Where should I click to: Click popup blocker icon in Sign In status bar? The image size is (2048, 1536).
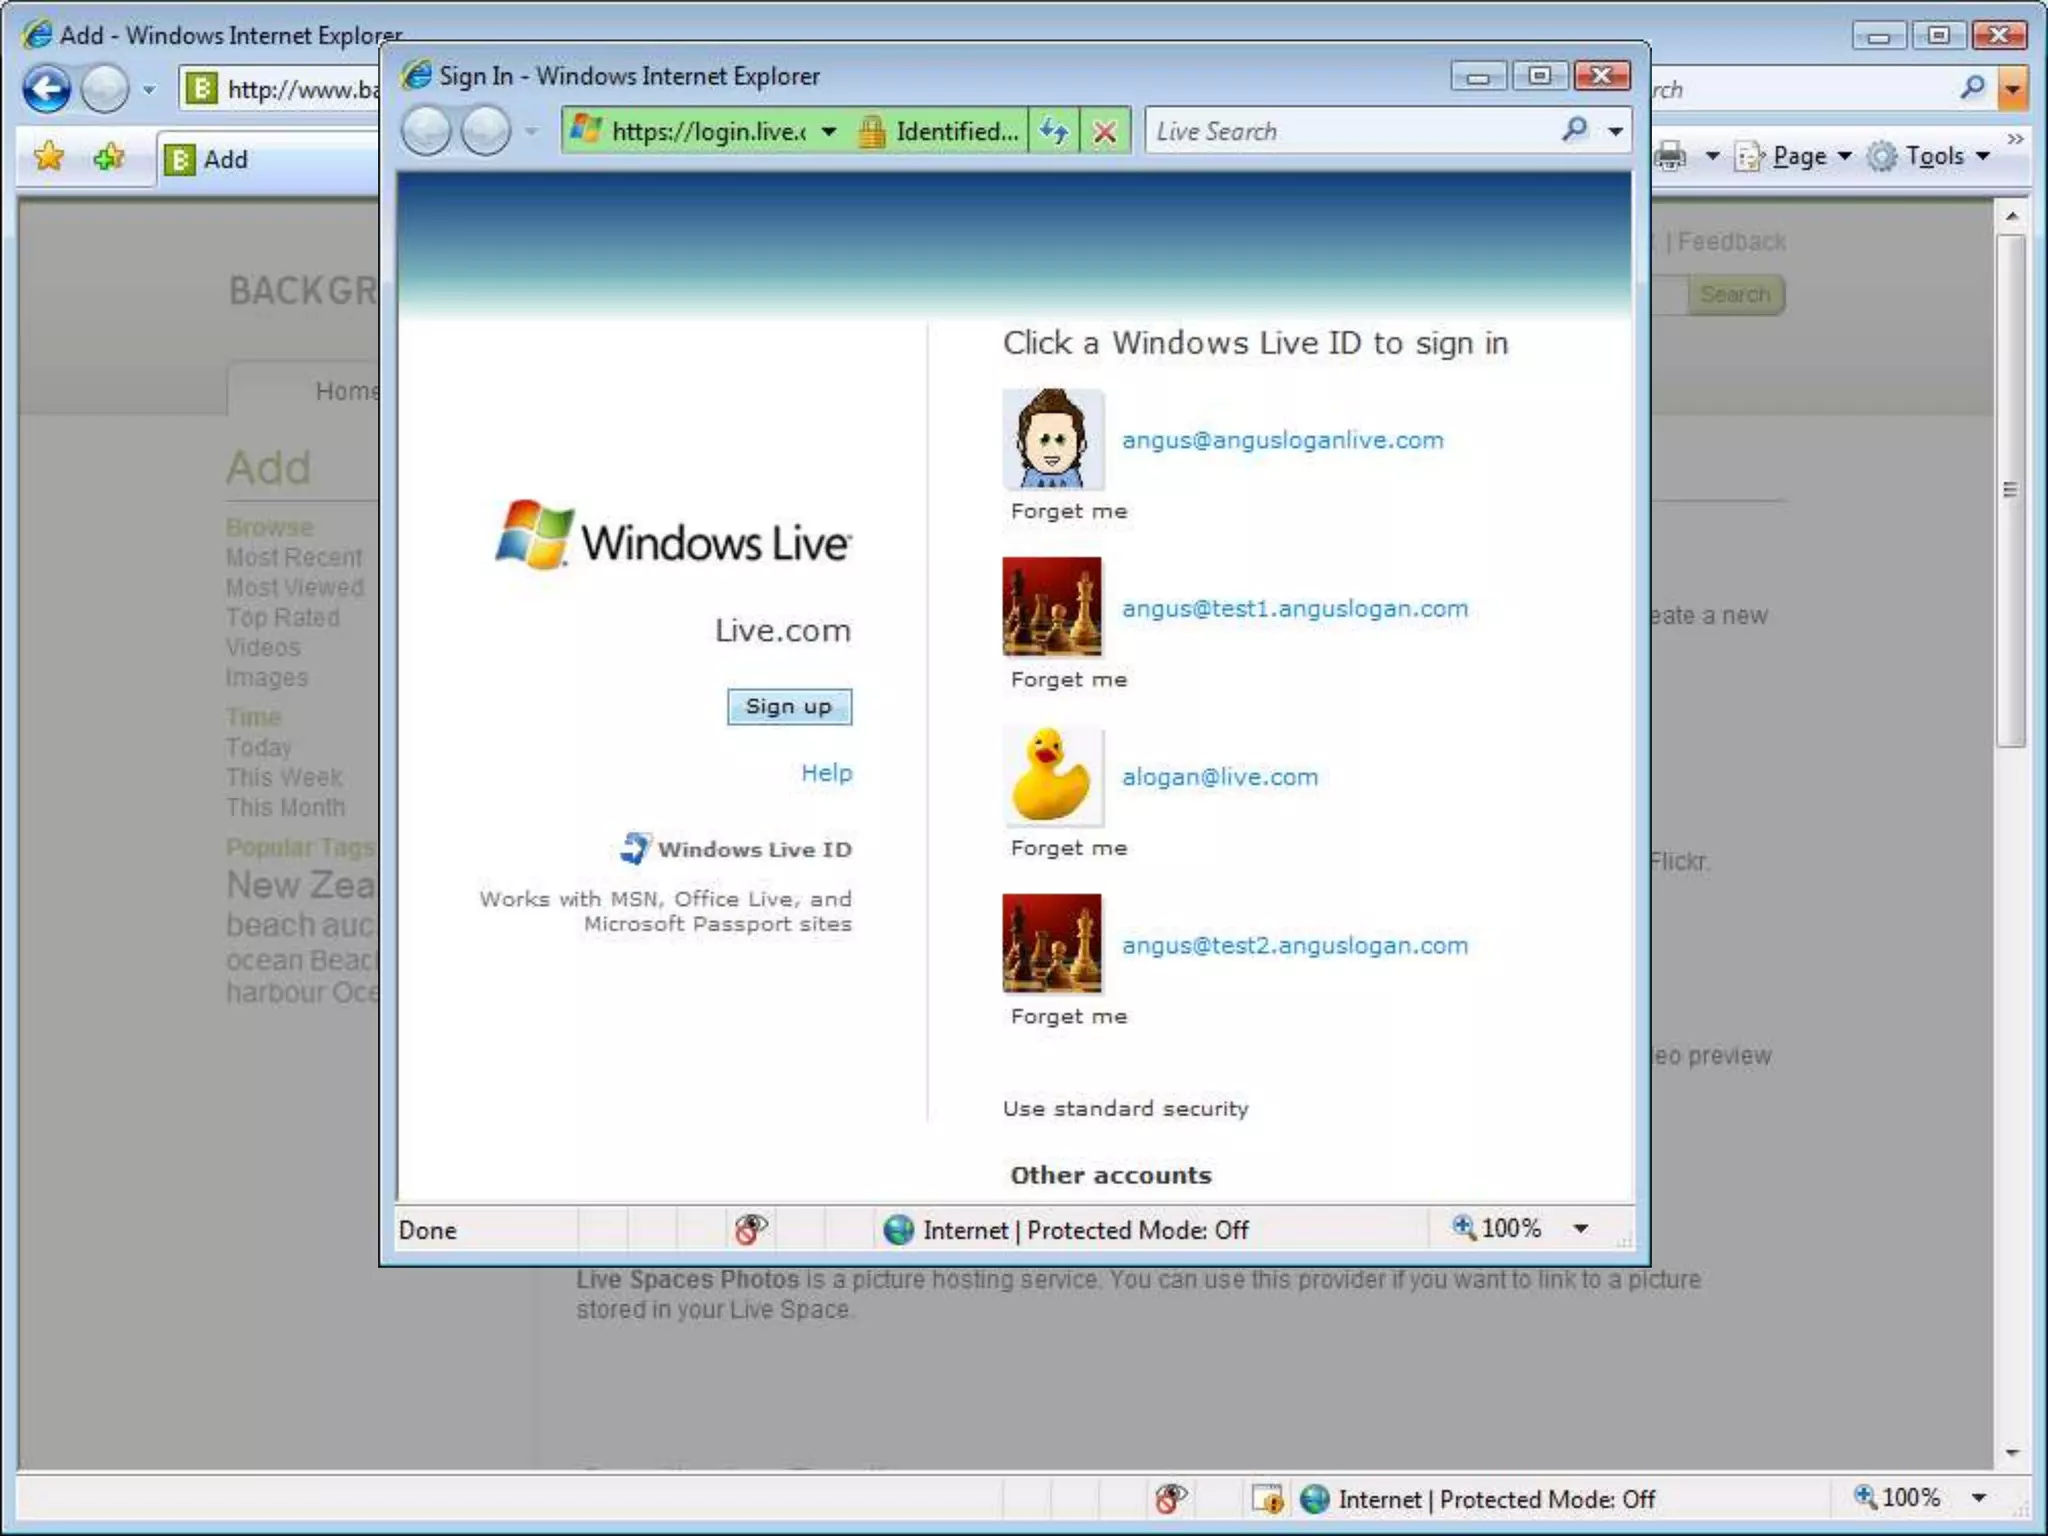click(750, 1229)
